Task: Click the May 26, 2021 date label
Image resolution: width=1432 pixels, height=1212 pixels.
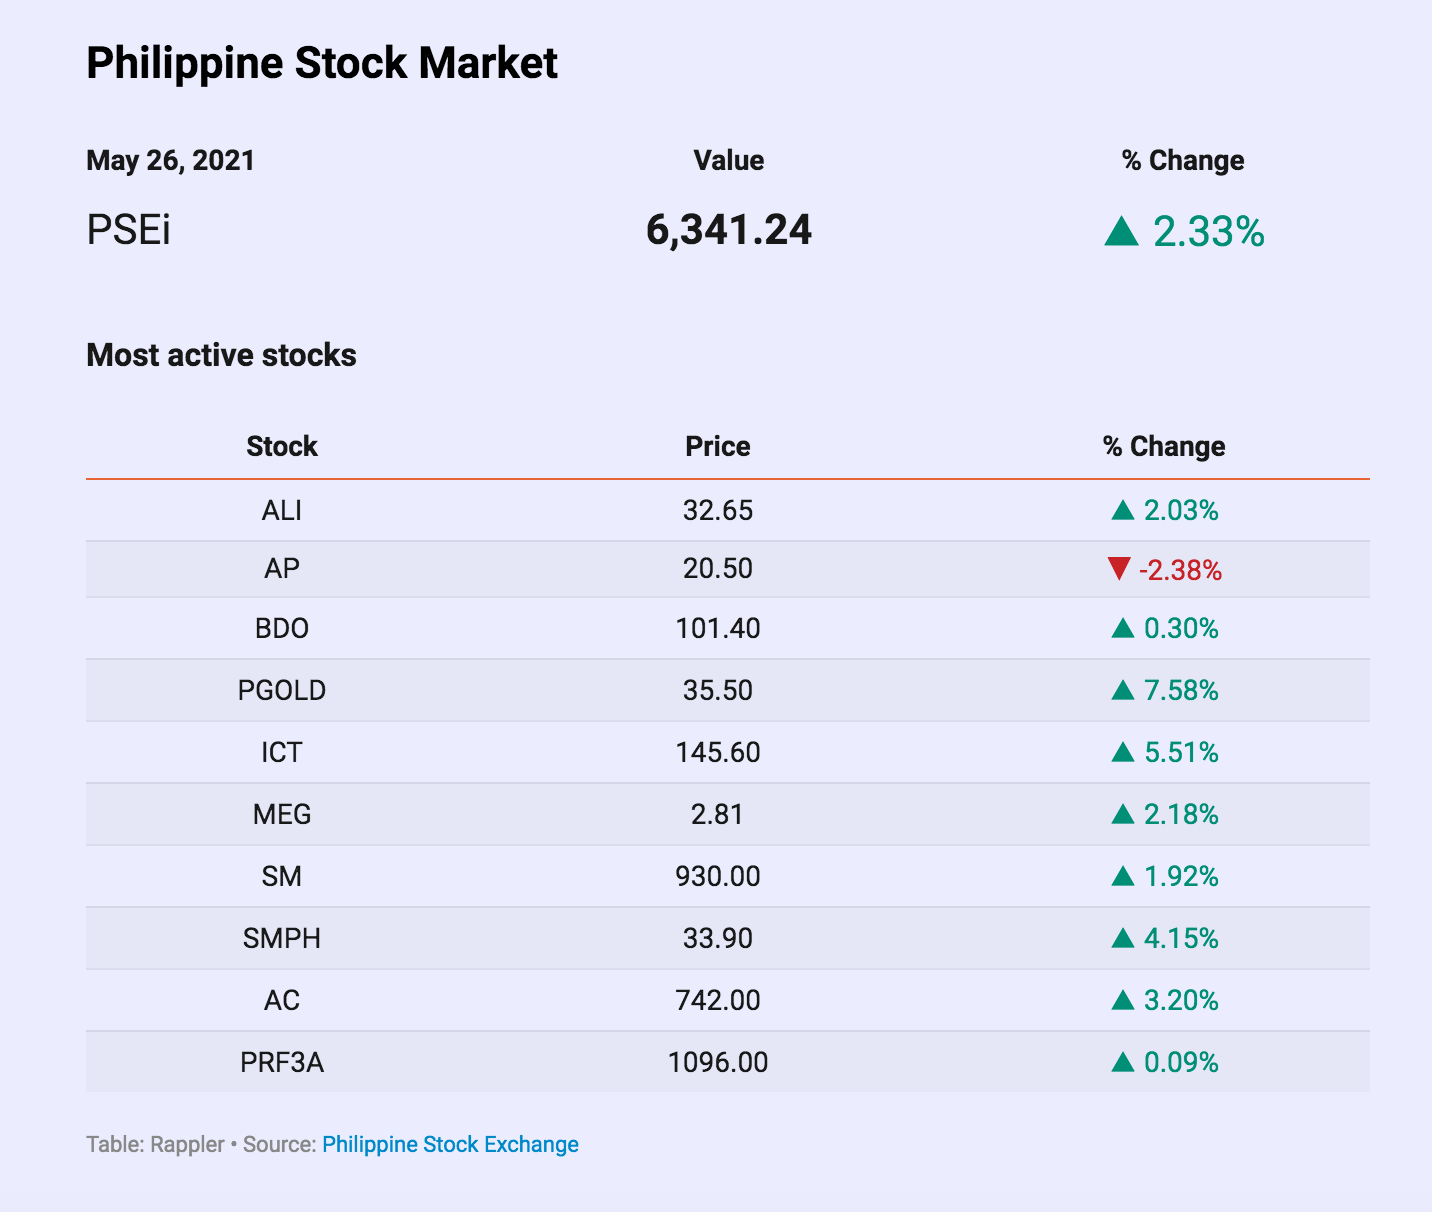Action: [x=170, y=160]
